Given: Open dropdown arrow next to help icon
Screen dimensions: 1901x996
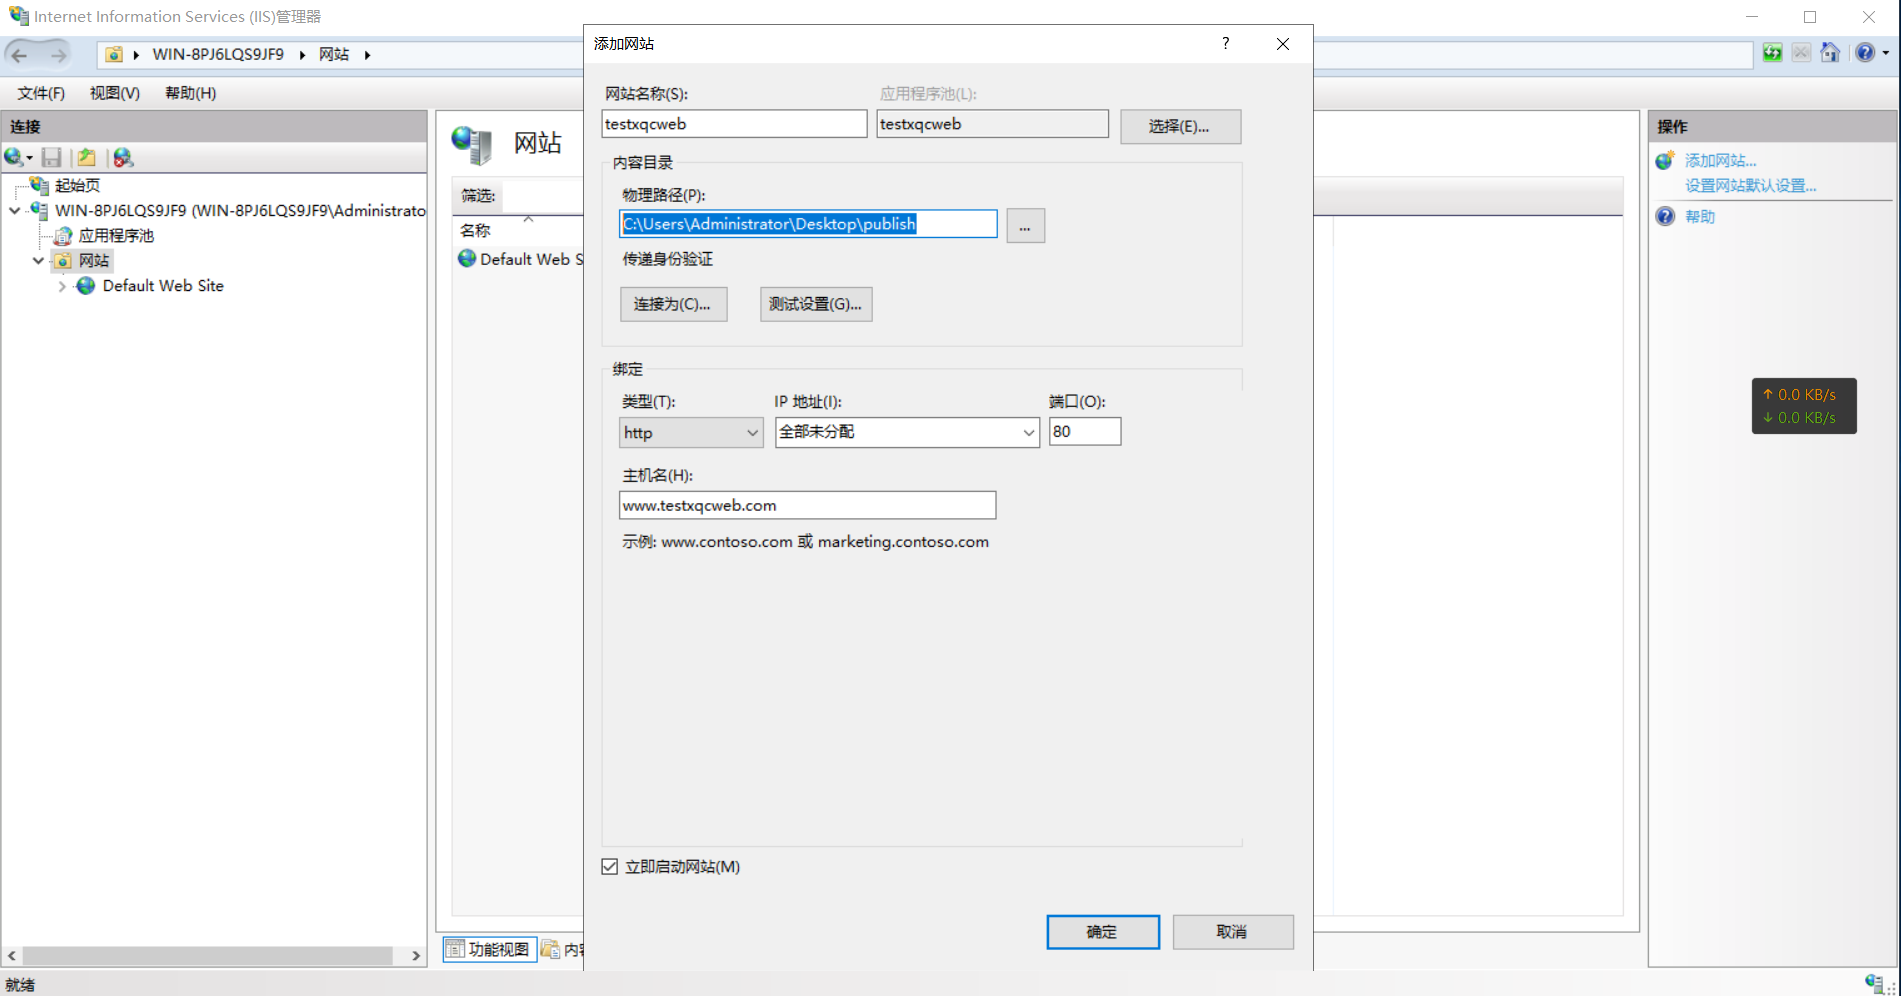Looking at the screenshot, I should tap(1886, 53).
